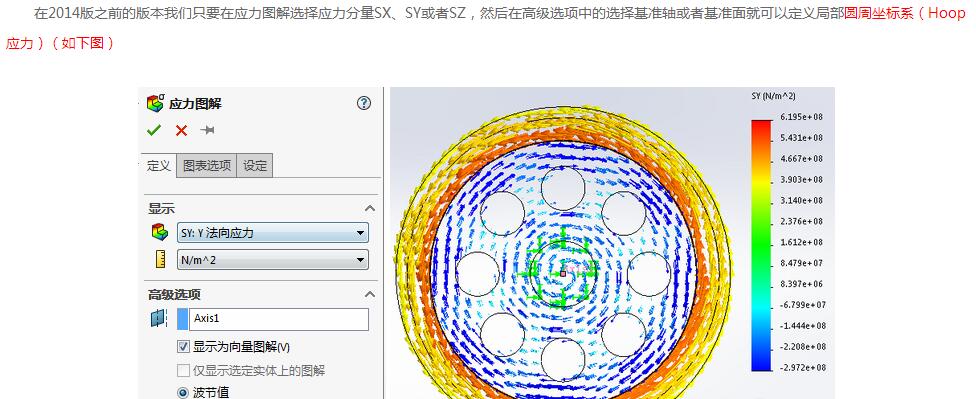Pin the property panel with the pushpin
The height and width of the screenshot is (399, 976).
point(207,130)
